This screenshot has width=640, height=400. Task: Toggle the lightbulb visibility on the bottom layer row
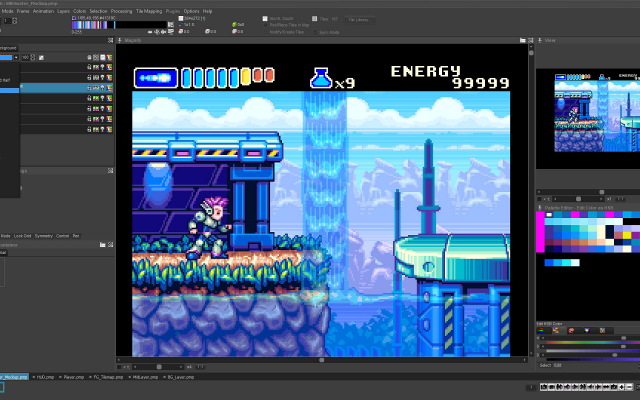[103, 129]
